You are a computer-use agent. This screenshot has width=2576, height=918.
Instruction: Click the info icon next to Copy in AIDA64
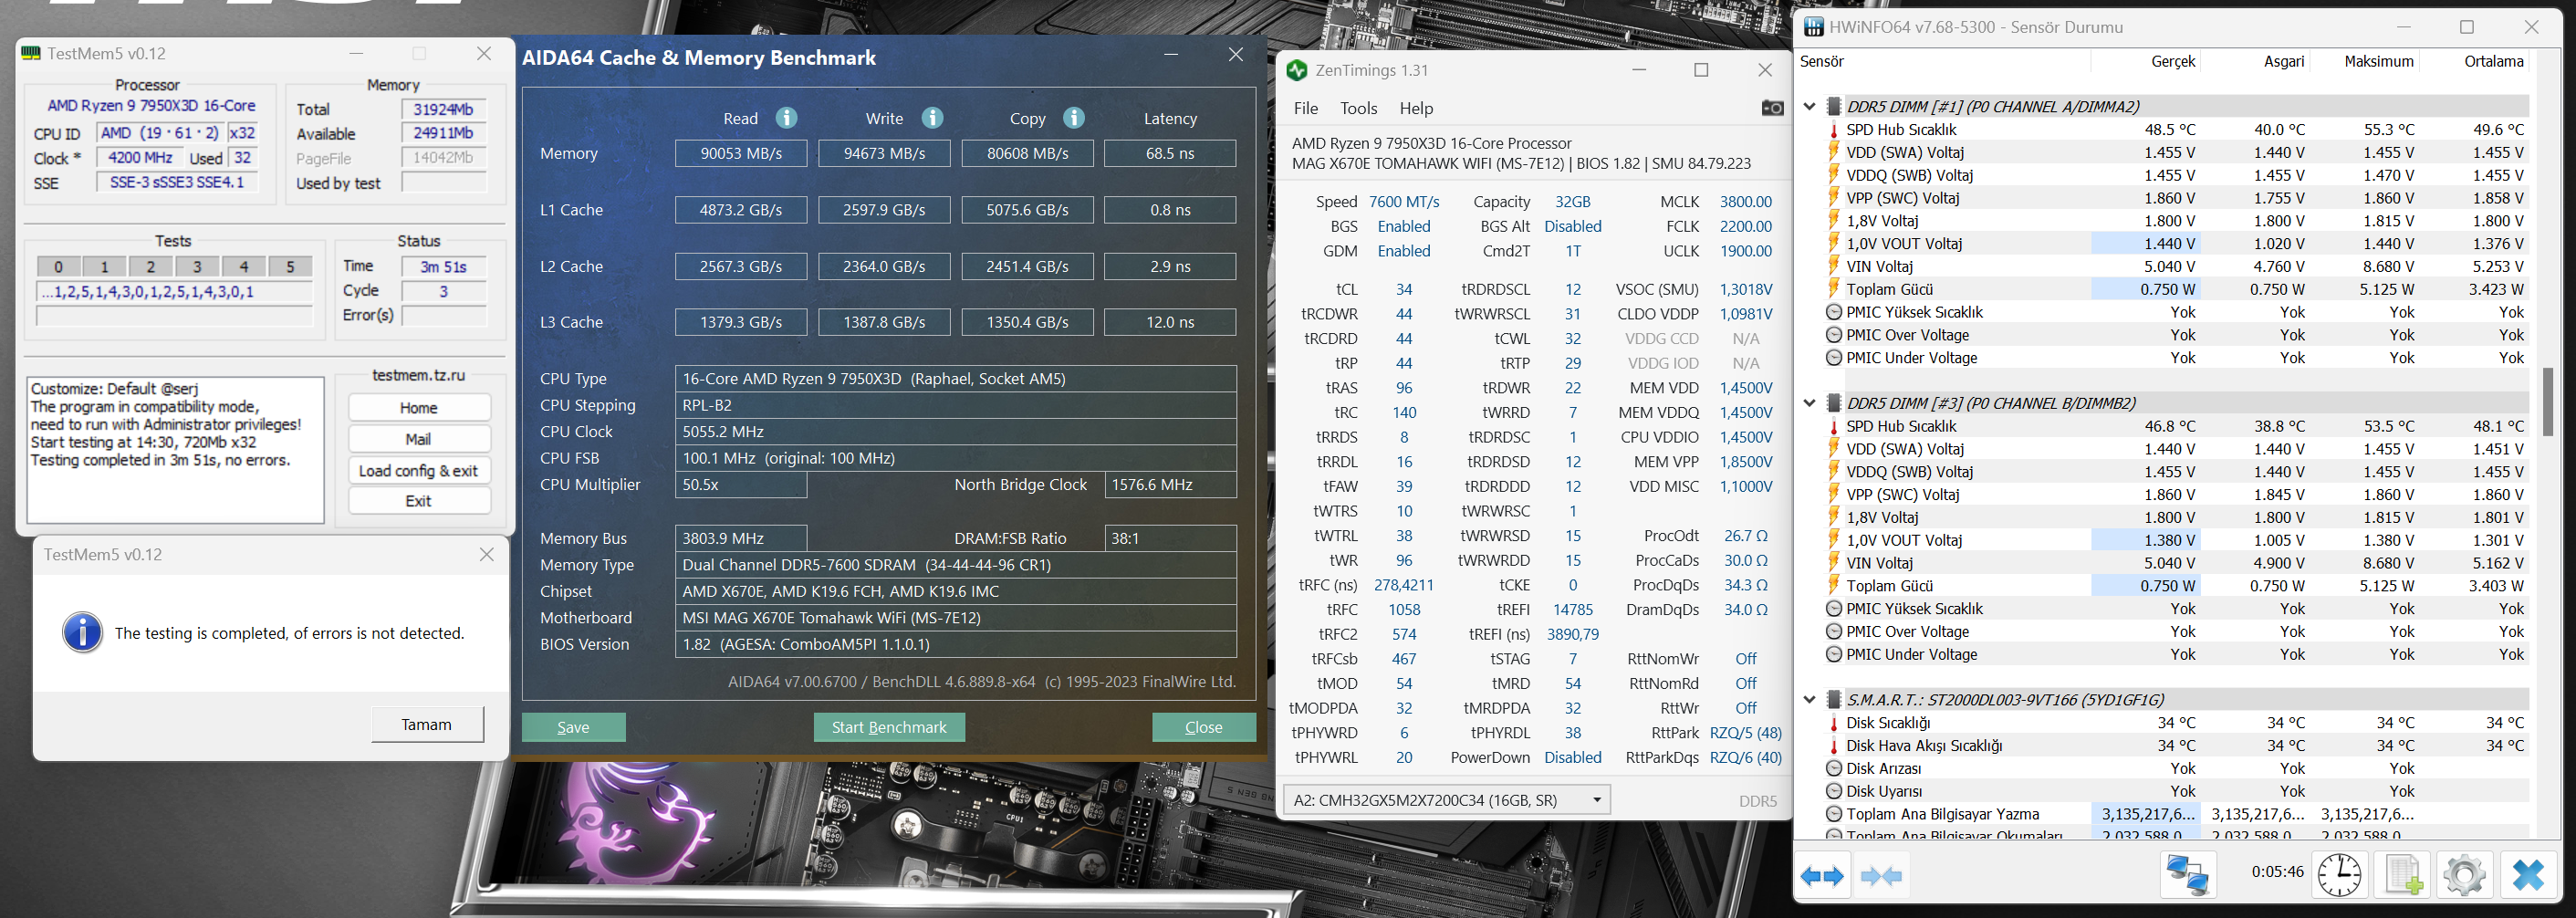[x=1074, y=118]
